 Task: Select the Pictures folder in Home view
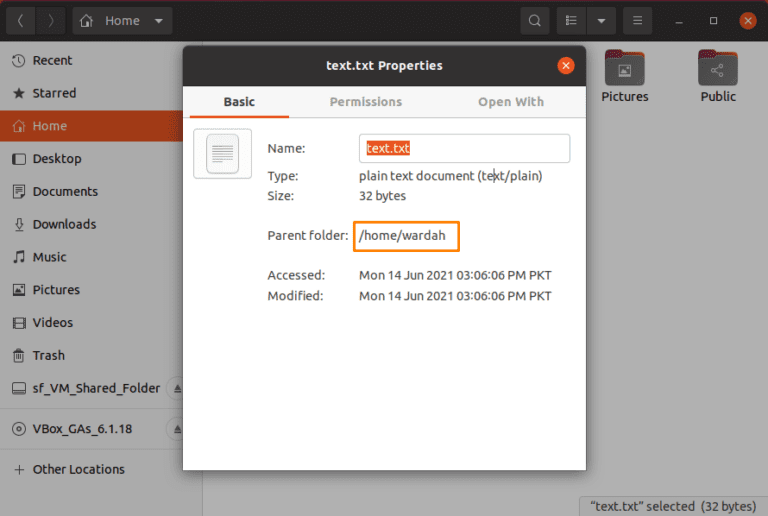(624, 76)
